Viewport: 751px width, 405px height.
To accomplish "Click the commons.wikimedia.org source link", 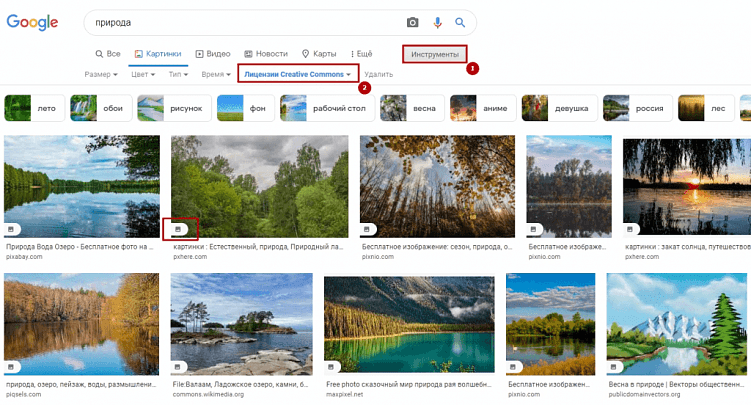I will click(208, 394).
